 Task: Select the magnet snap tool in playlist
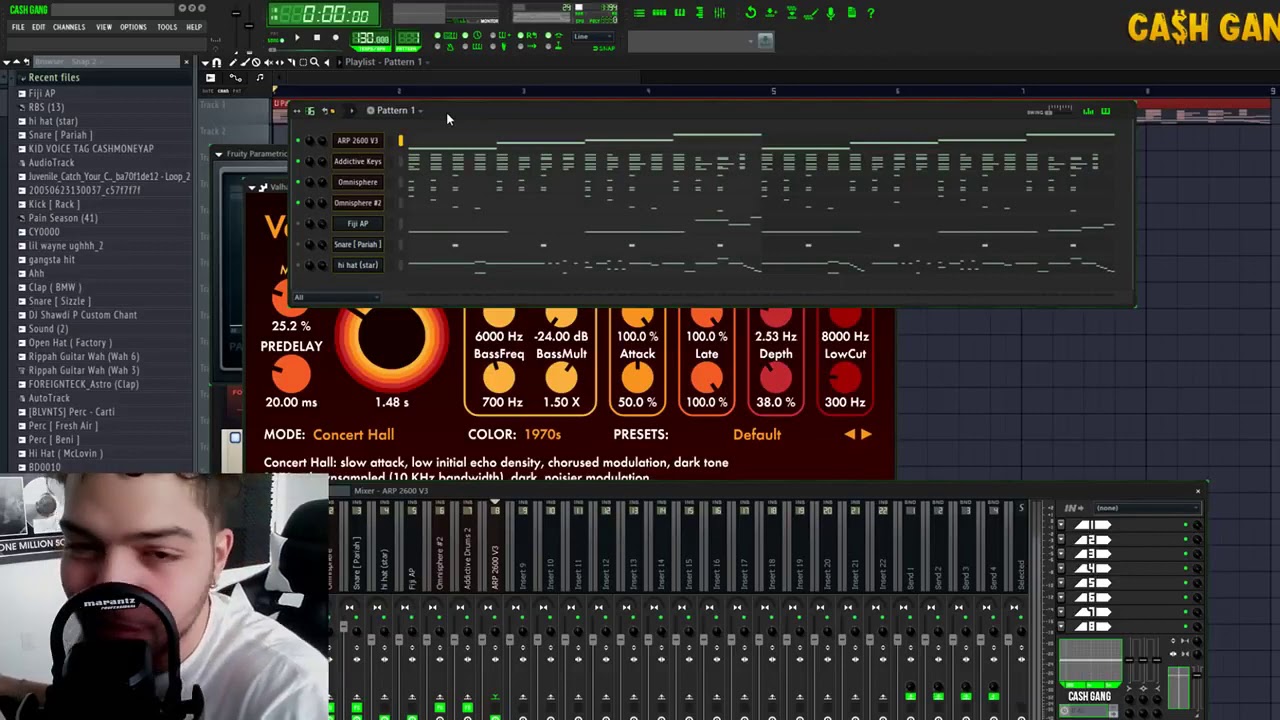[216, 62]
